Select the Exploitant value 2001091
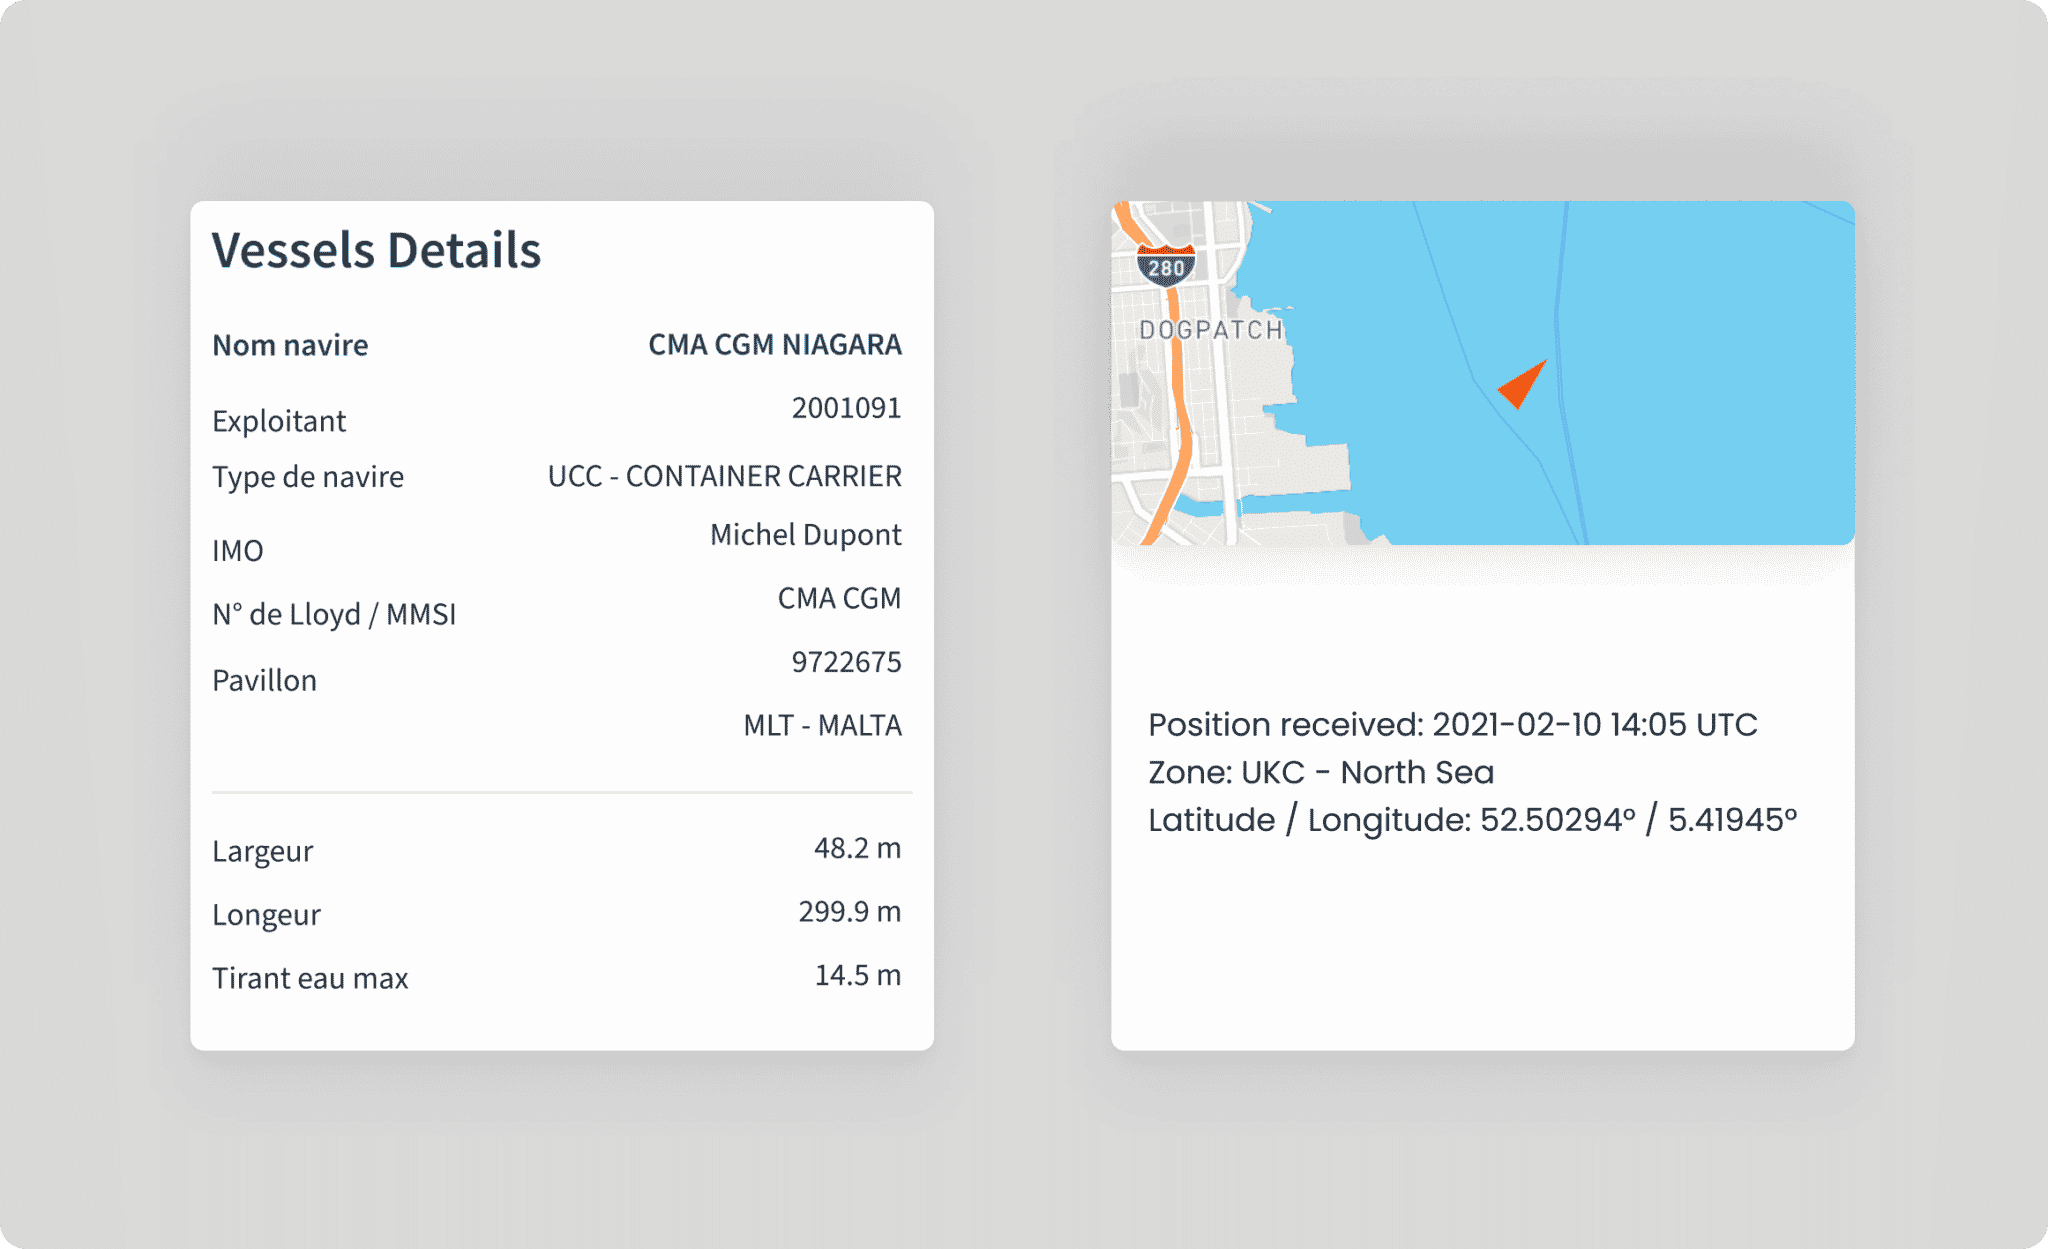 coord(847,408)
